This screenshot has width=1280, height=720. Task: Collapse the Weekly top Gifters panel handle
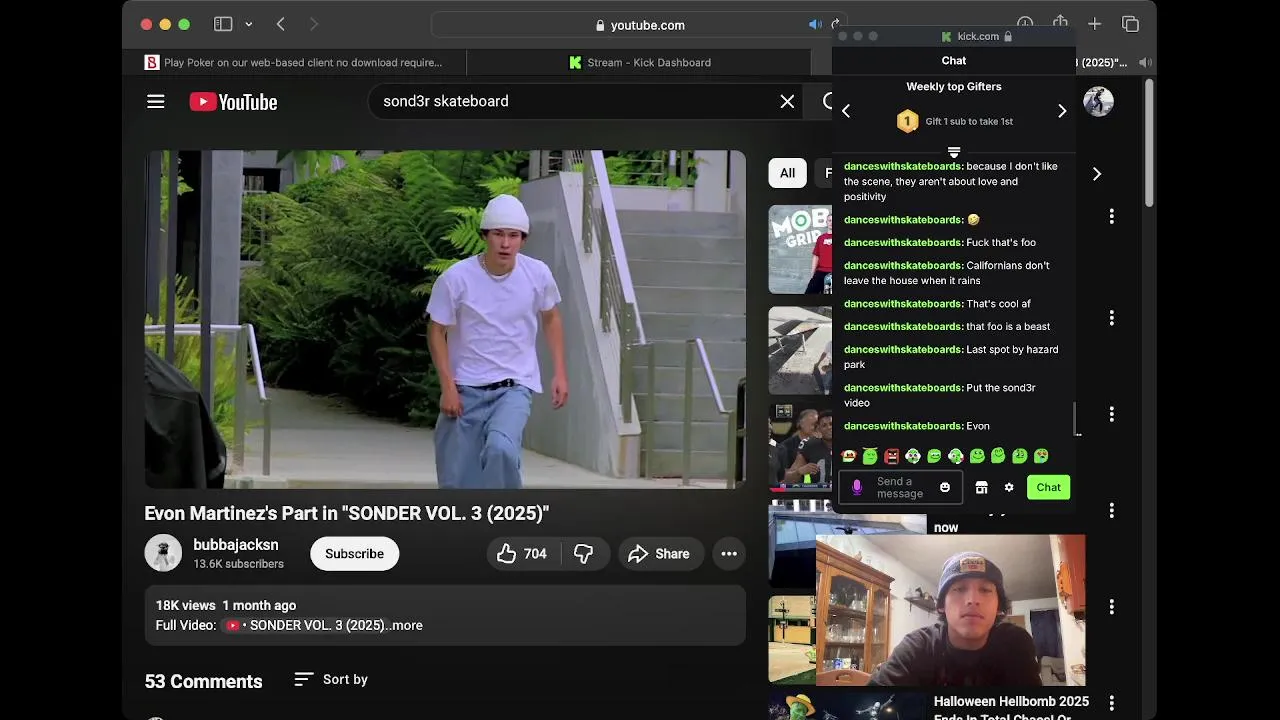(954, 152)
